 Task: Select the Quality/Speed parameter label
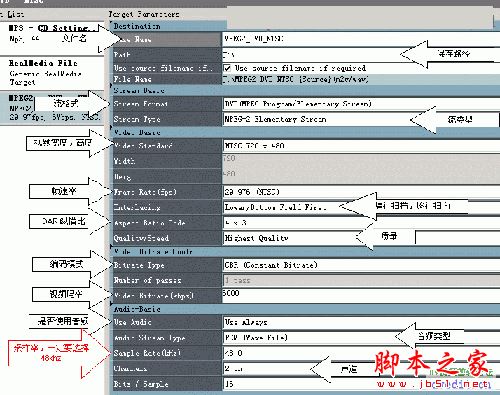click(167, 238)
